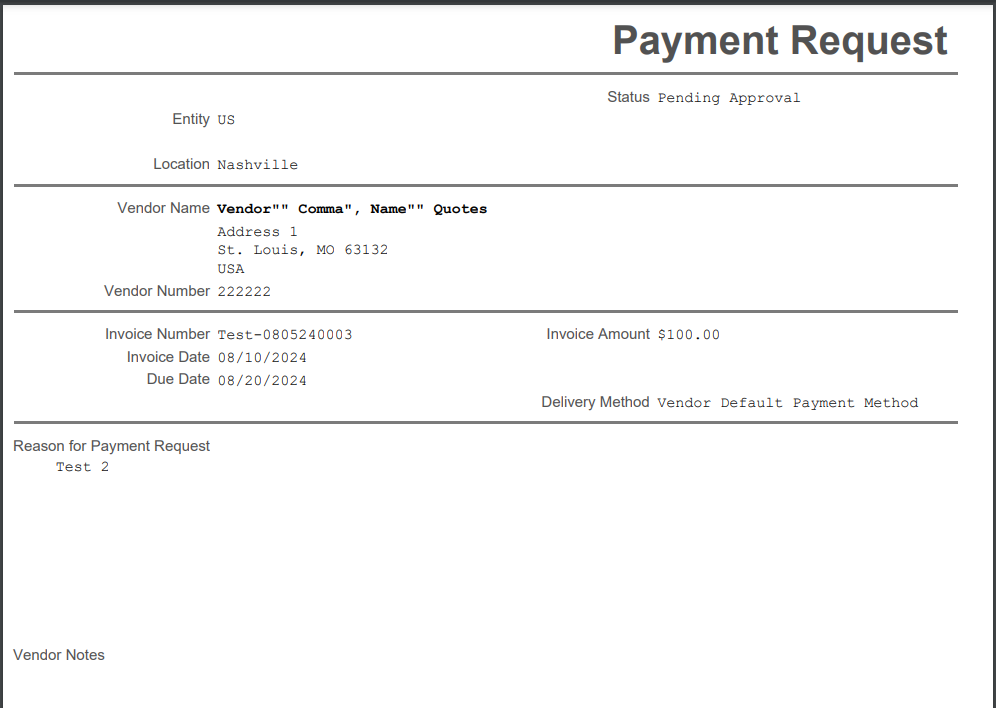
Task: Click the Test 2 reason text
Action: point(82,467)
